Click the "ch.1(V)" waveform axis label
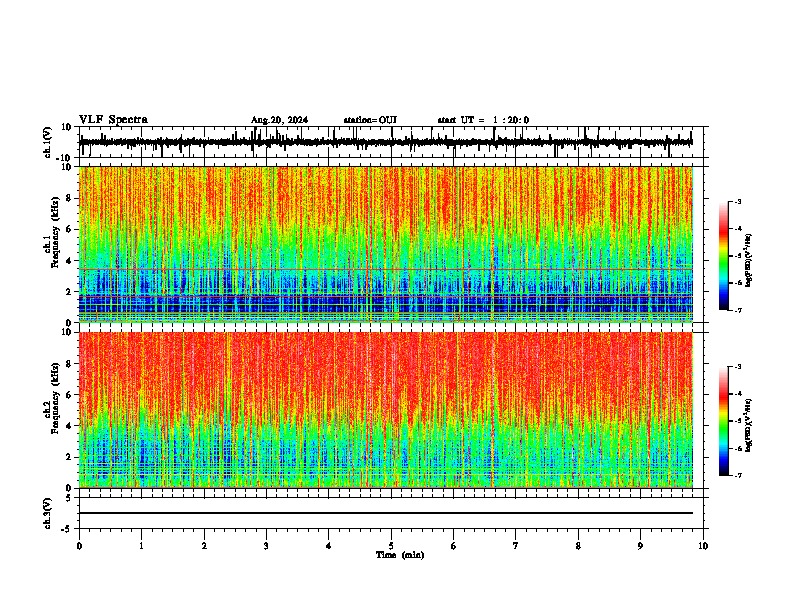This screenshot has width=792, height=612. pyautogui.click(x=48, y=142)
